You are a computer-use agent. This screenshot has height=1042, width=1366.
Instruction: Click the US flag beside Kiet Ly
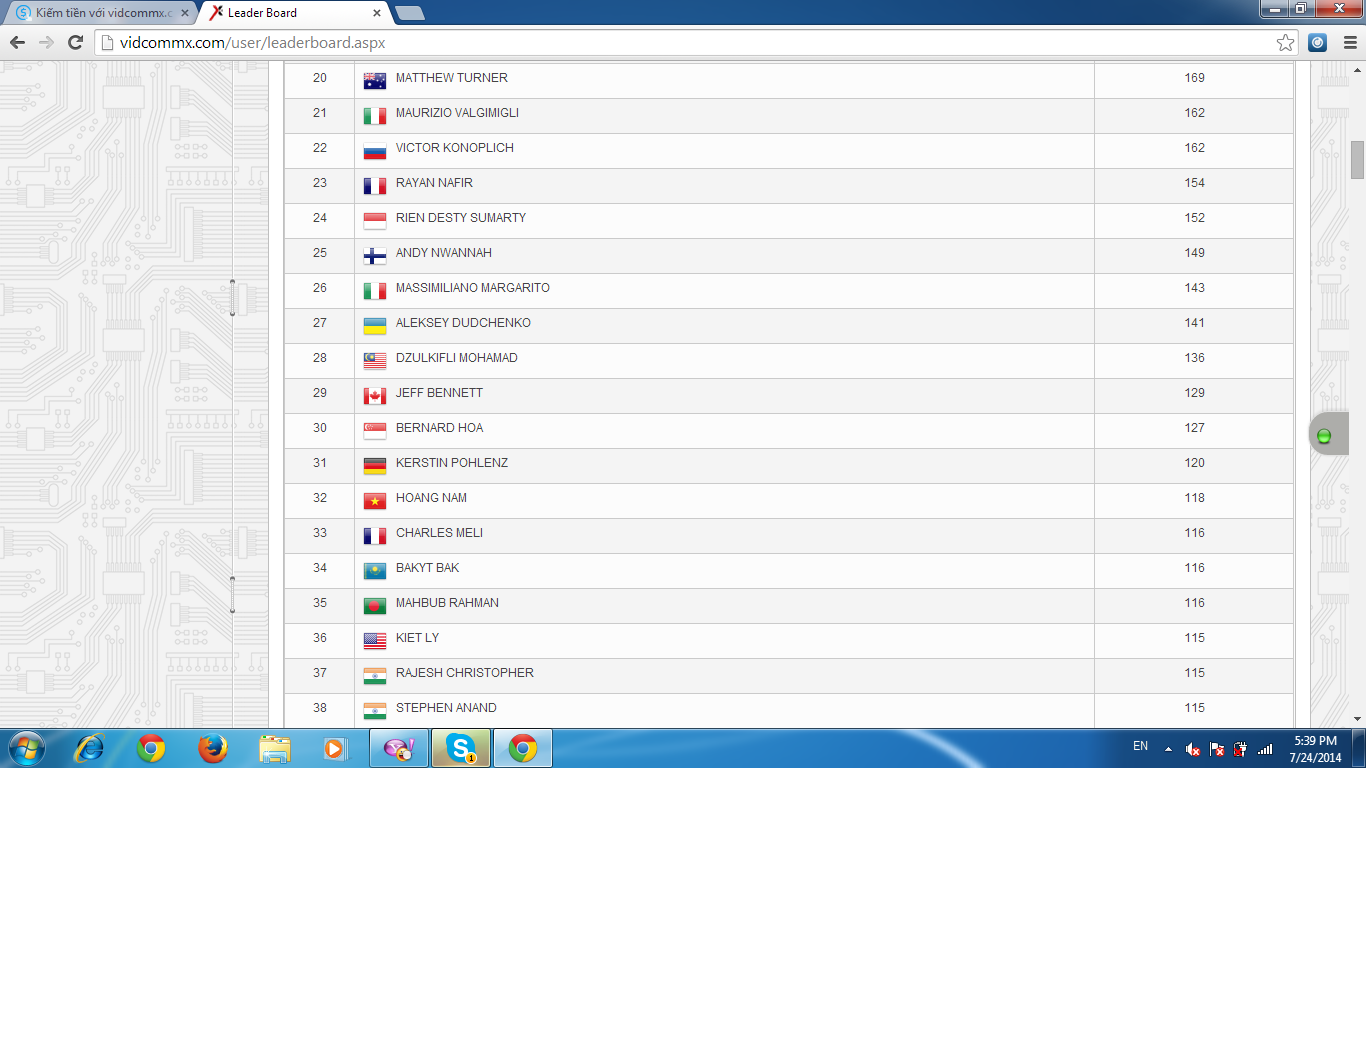[x=375, y=641]
